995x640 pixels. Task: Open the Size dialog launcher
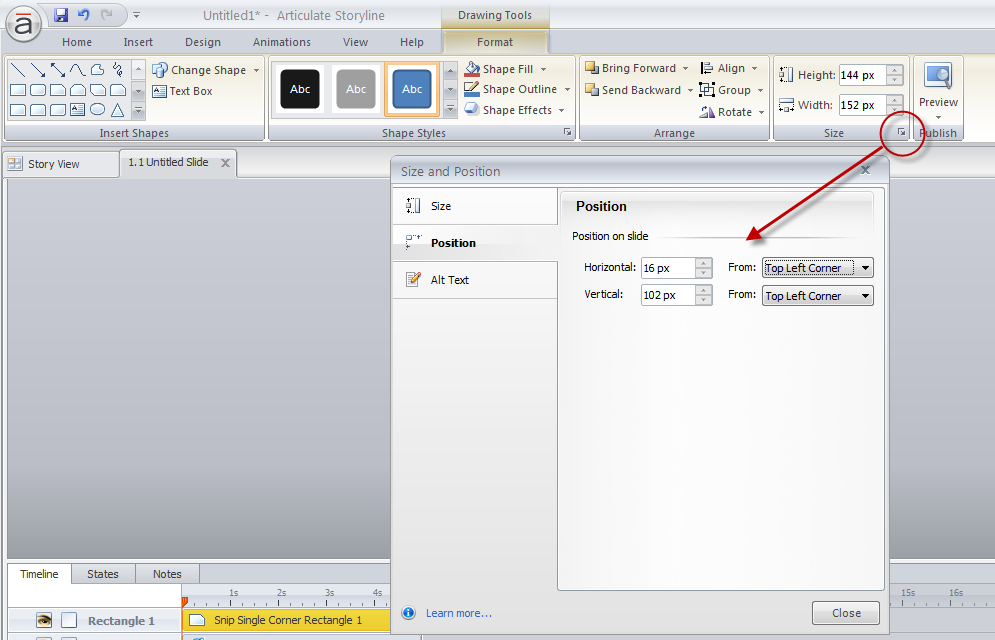901,132
